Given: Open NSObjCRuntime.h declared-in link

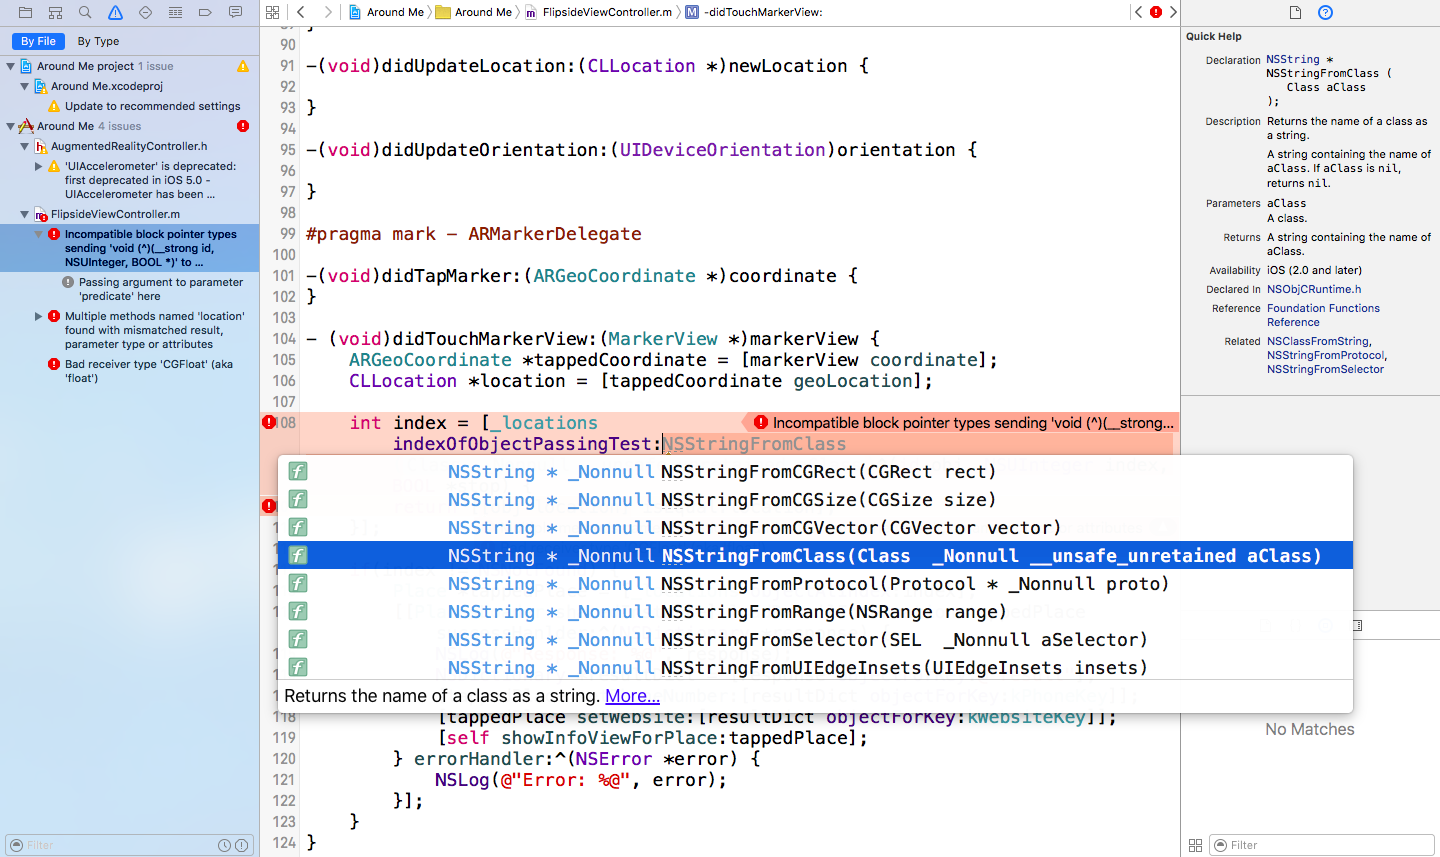Looking at the screenshot, I should [1314, 289].
